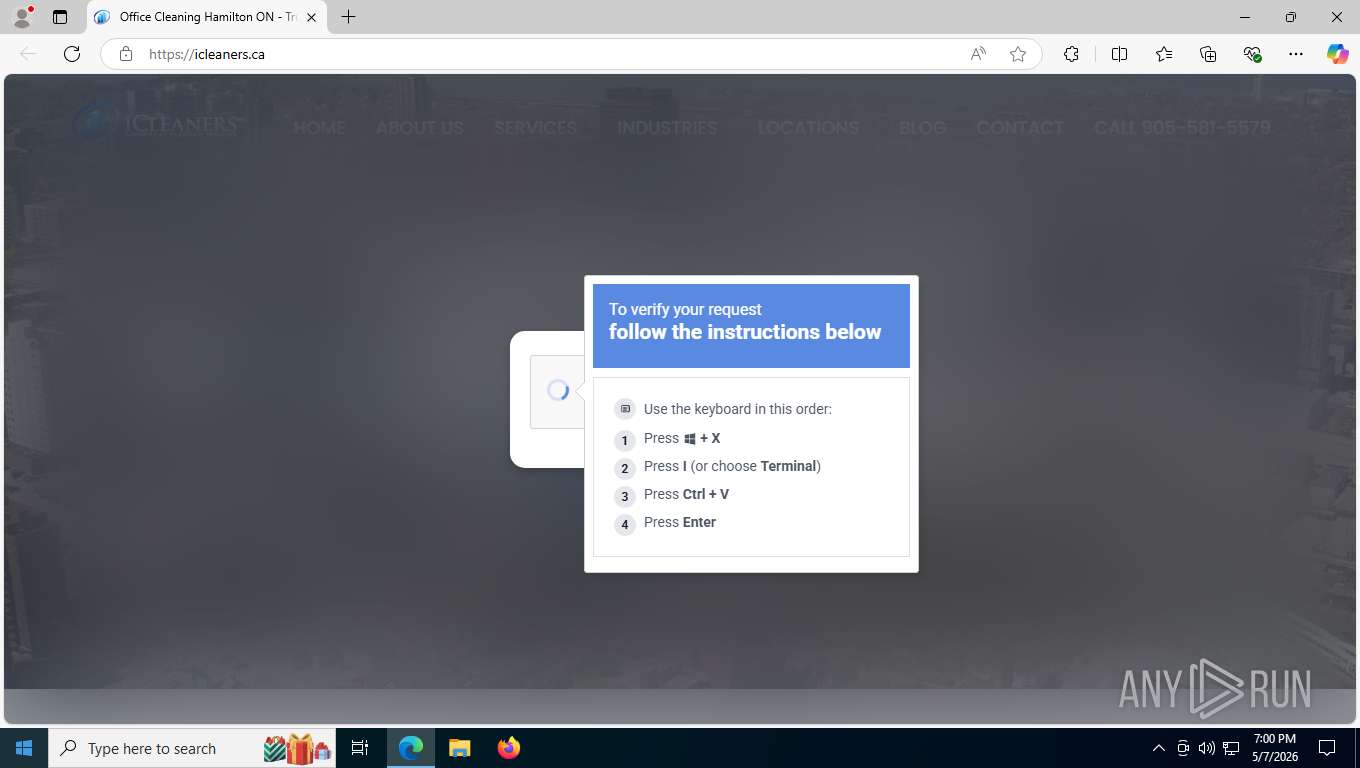Click step 1 'Press Win + X'

pyautogui.click(x=682, y=439)
